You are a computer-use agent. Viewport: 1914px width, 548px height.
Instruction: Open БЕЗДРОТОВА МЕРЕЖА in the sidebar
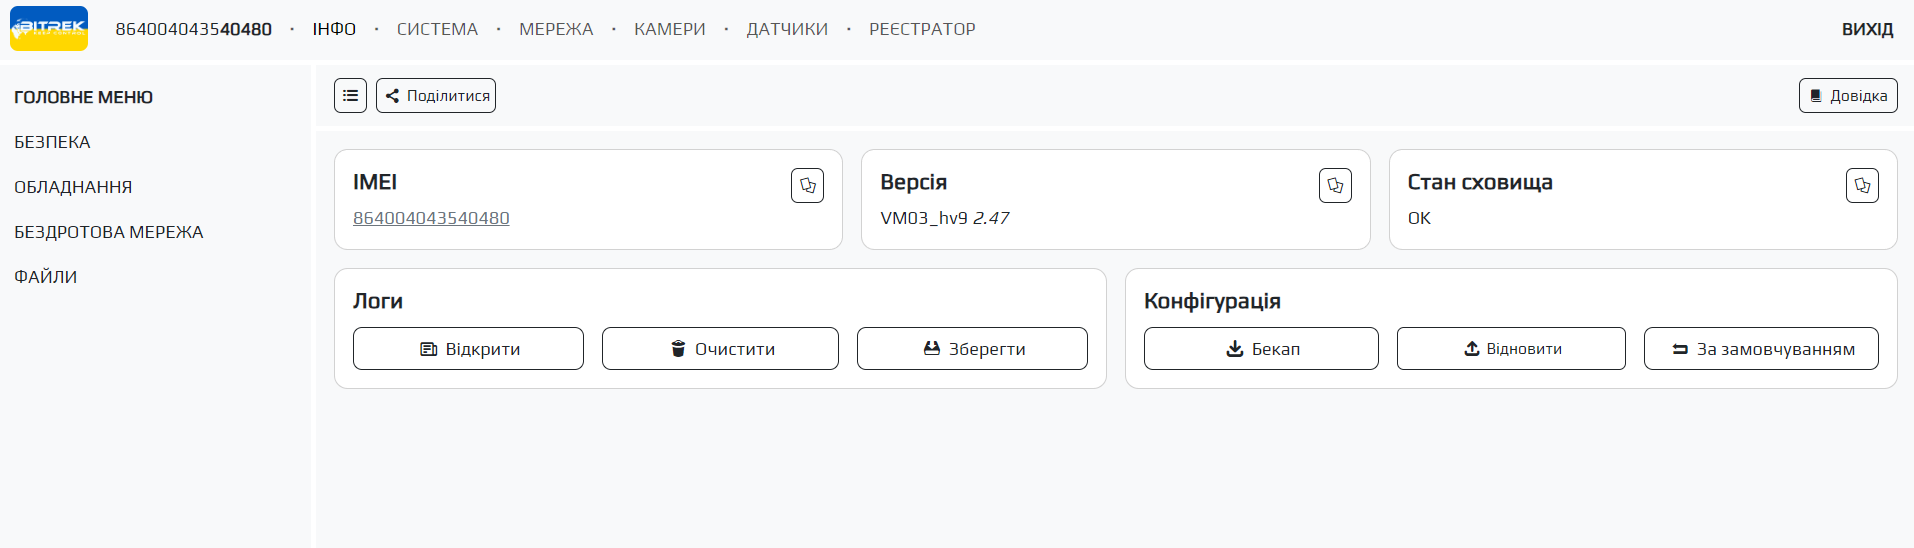108,232
